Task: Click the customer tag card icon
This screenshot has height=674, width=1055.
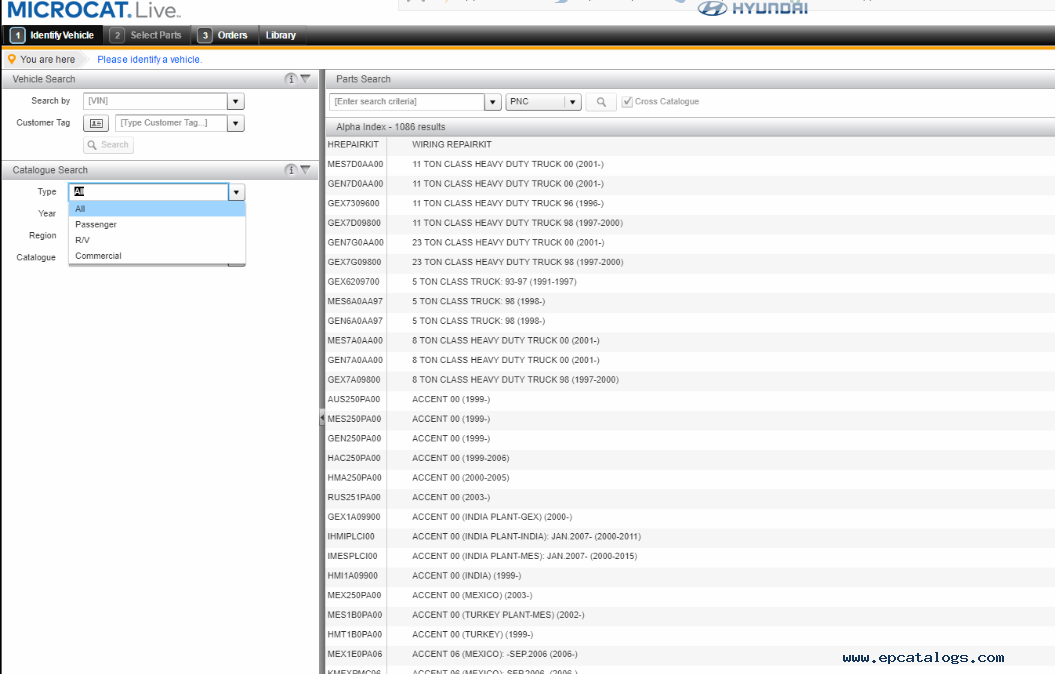Action: tap(96, 124)
